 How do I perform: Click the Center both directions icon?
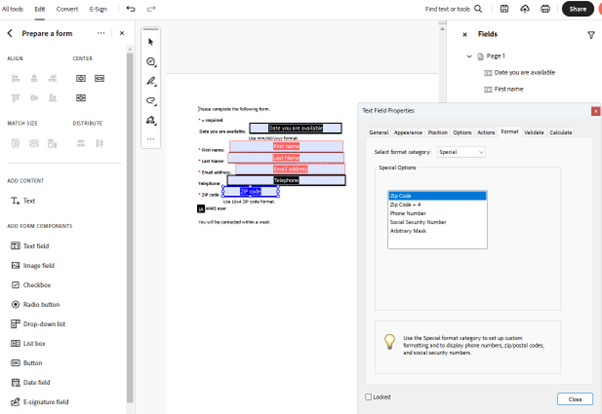pos(81,98)
